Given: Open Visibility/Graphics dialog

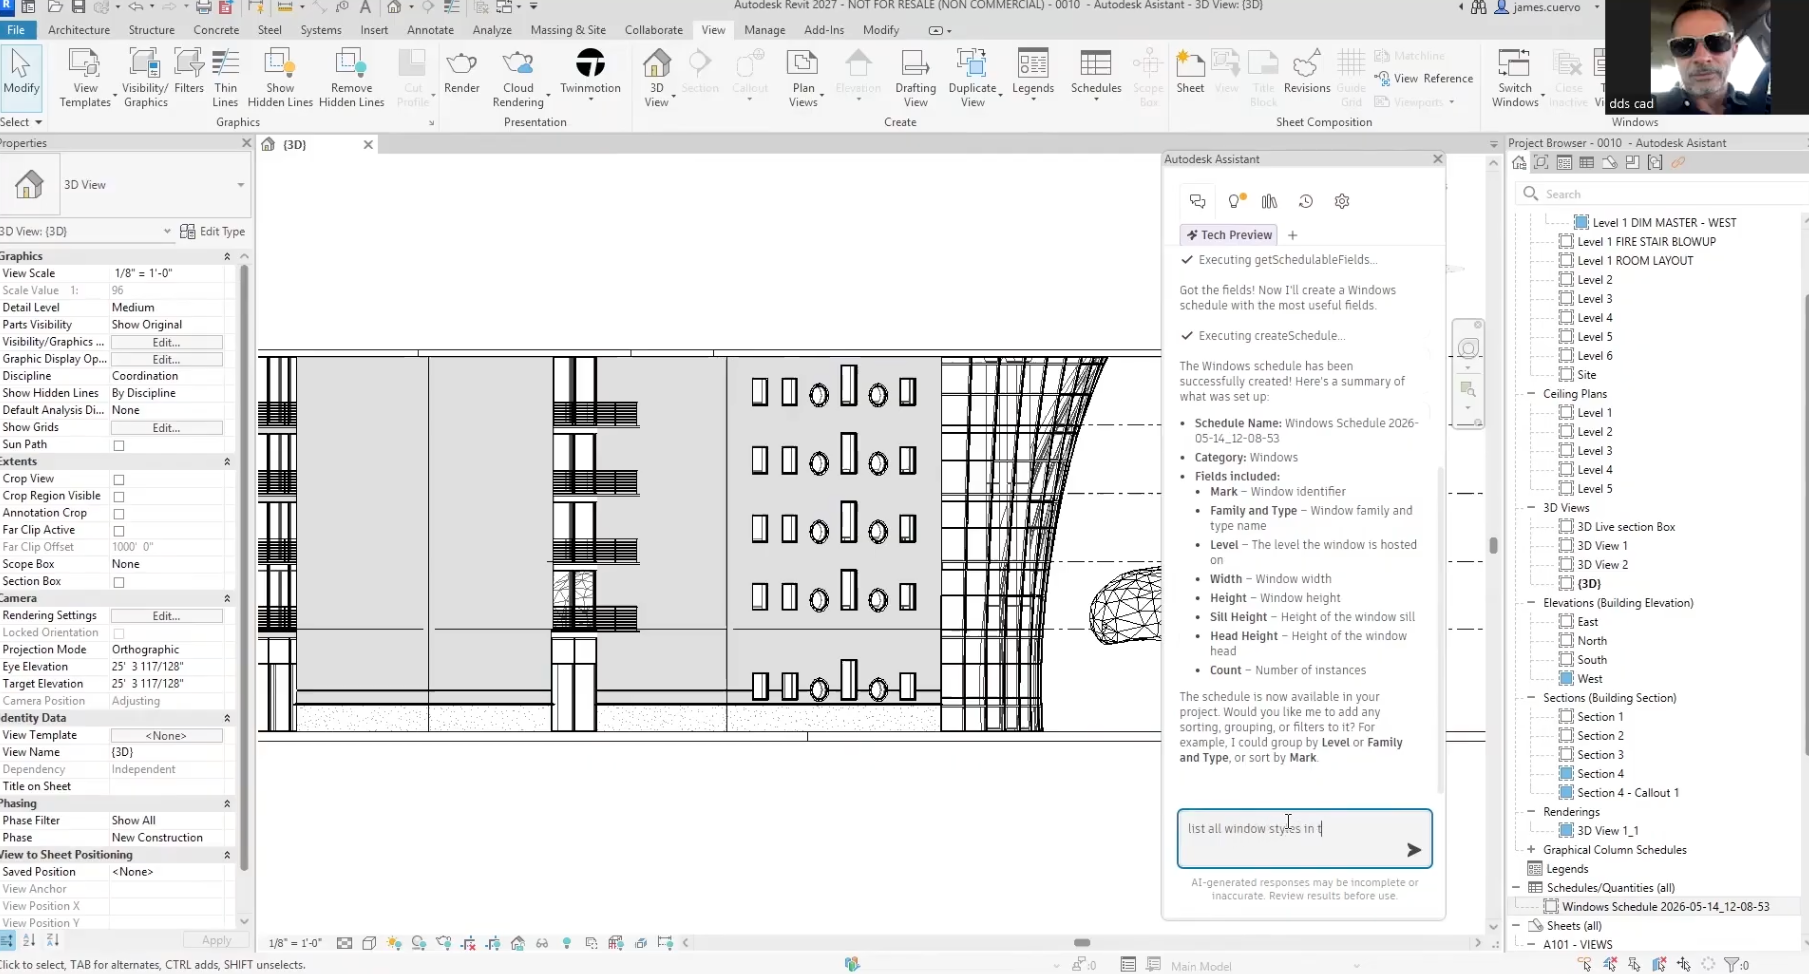Looking at the screenshot, I should 145,77.
